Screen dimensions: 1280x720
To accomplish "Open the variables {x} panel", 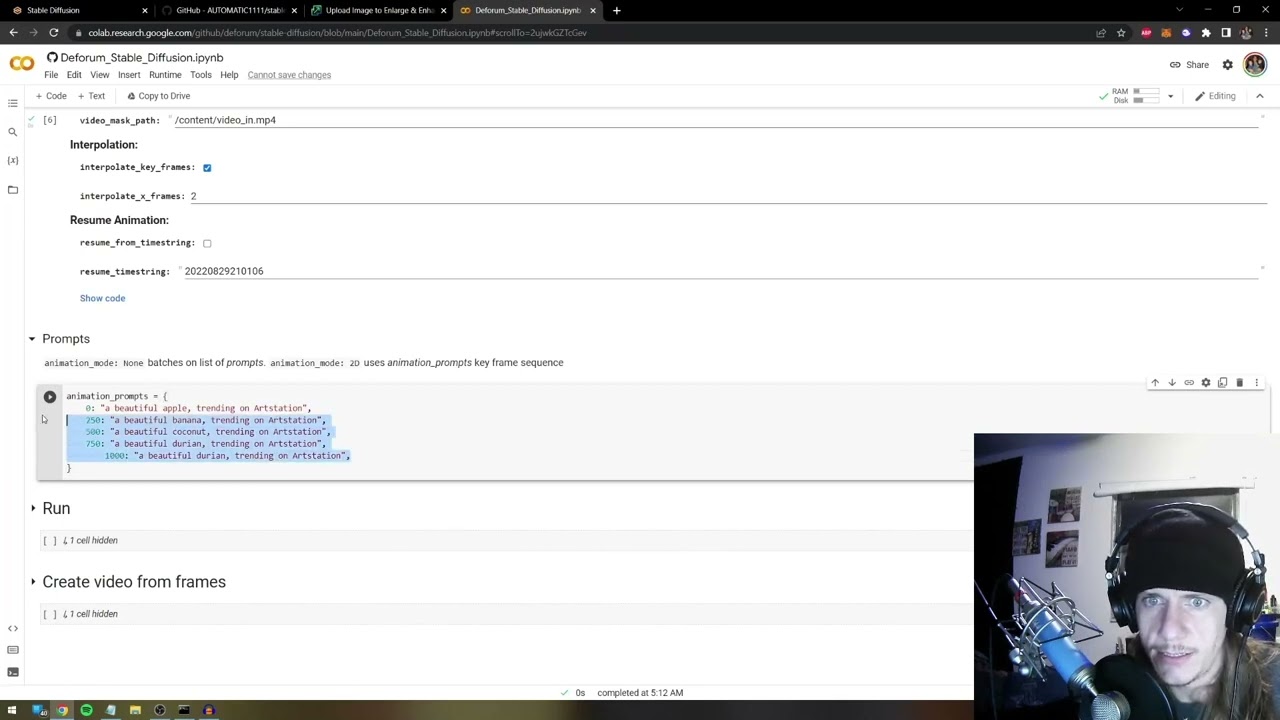I will tap(13, 160).
